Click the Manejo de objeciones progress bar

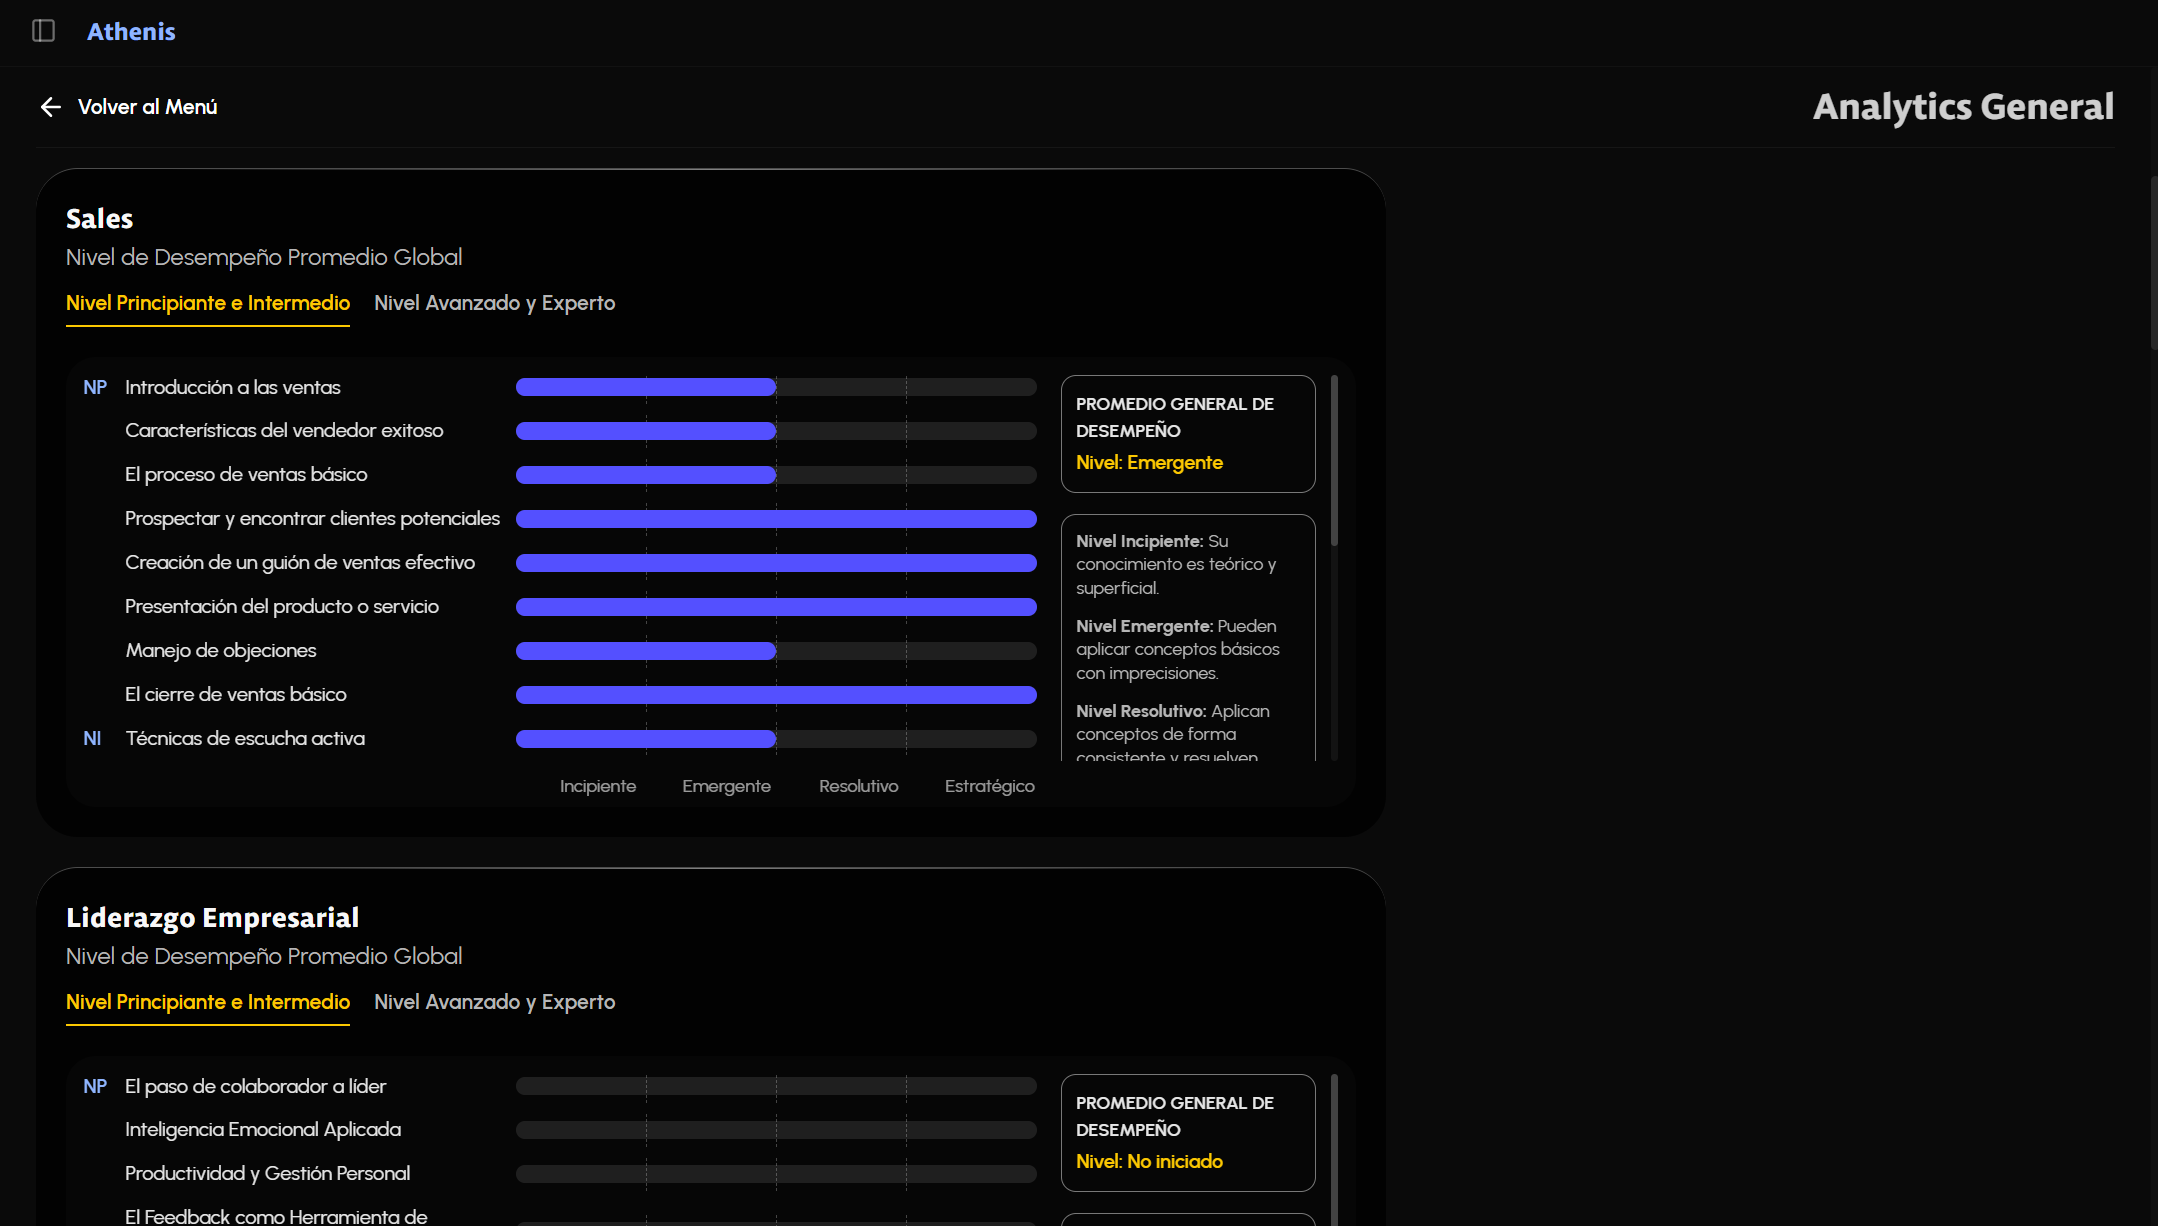[776, 651]
